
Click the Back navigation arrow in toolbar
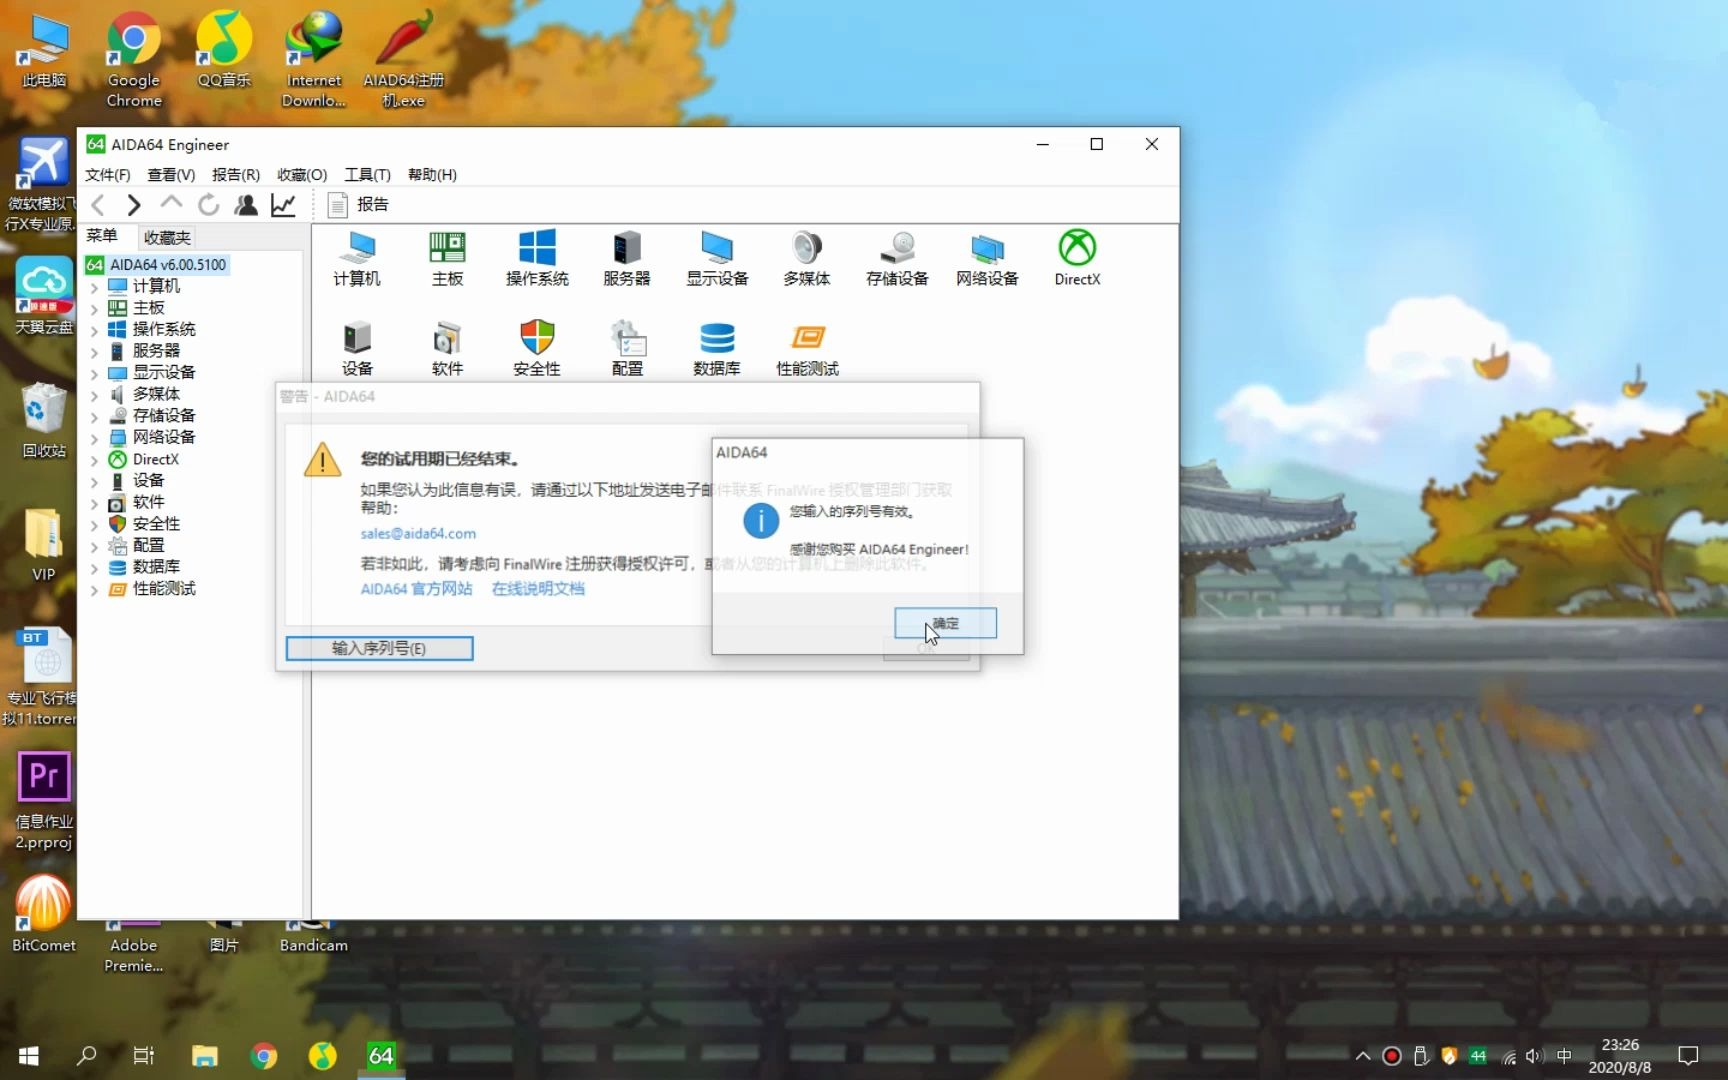[98, 205]
